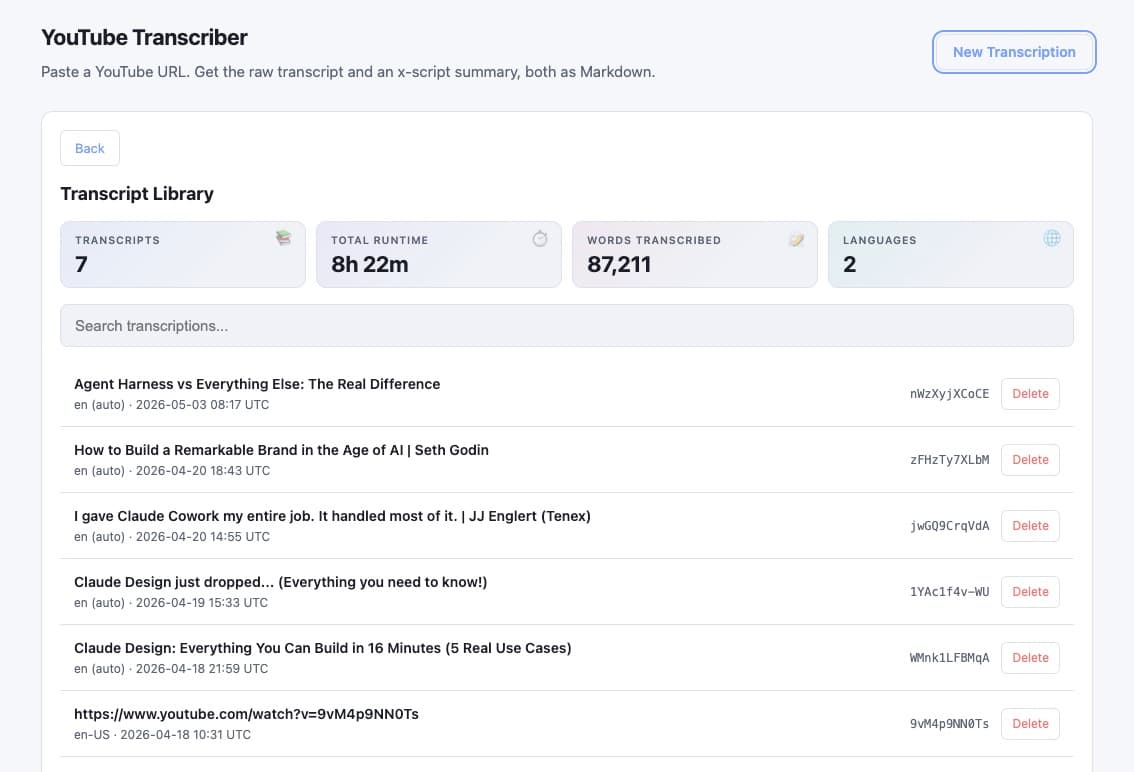
Task: Click the date 2026-04-19 15:33 UTC
Action: point(202,602)
